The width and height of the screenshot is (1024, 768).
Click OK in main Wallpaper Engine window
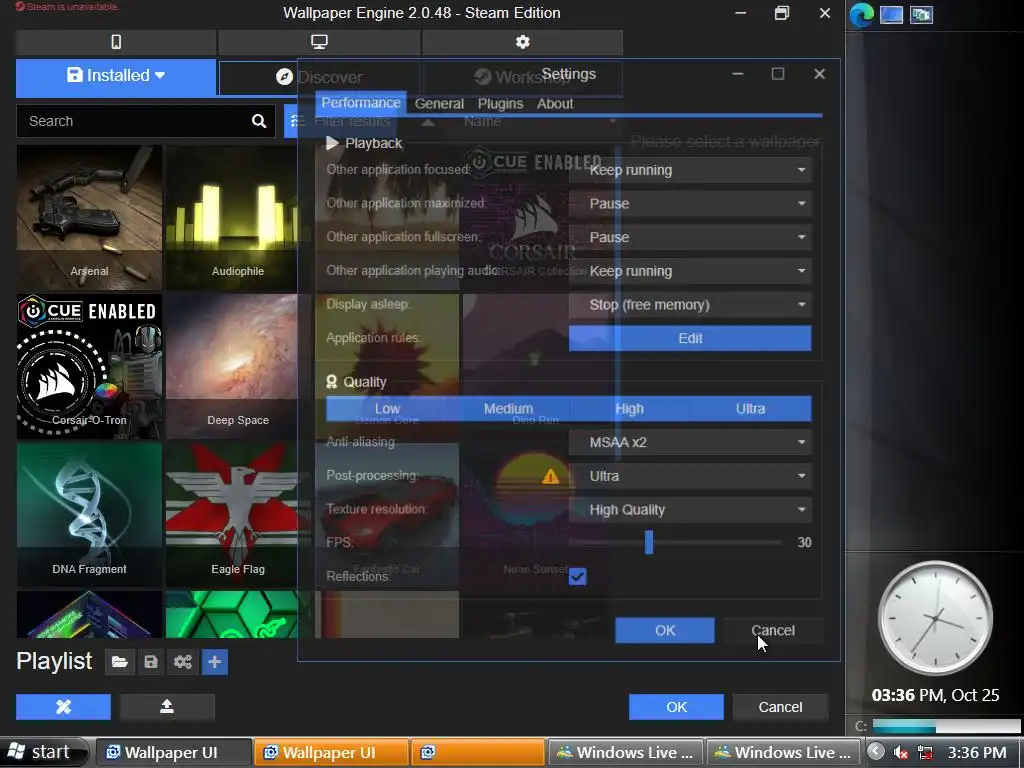(677, 707)
